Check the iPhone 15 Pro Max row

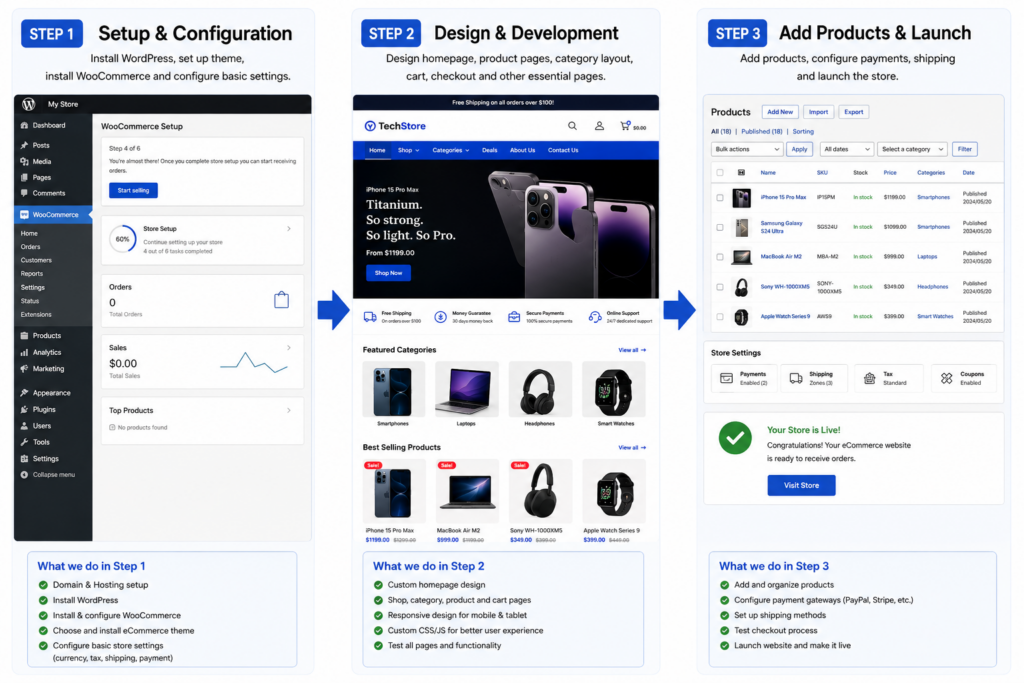coord(720,197)
